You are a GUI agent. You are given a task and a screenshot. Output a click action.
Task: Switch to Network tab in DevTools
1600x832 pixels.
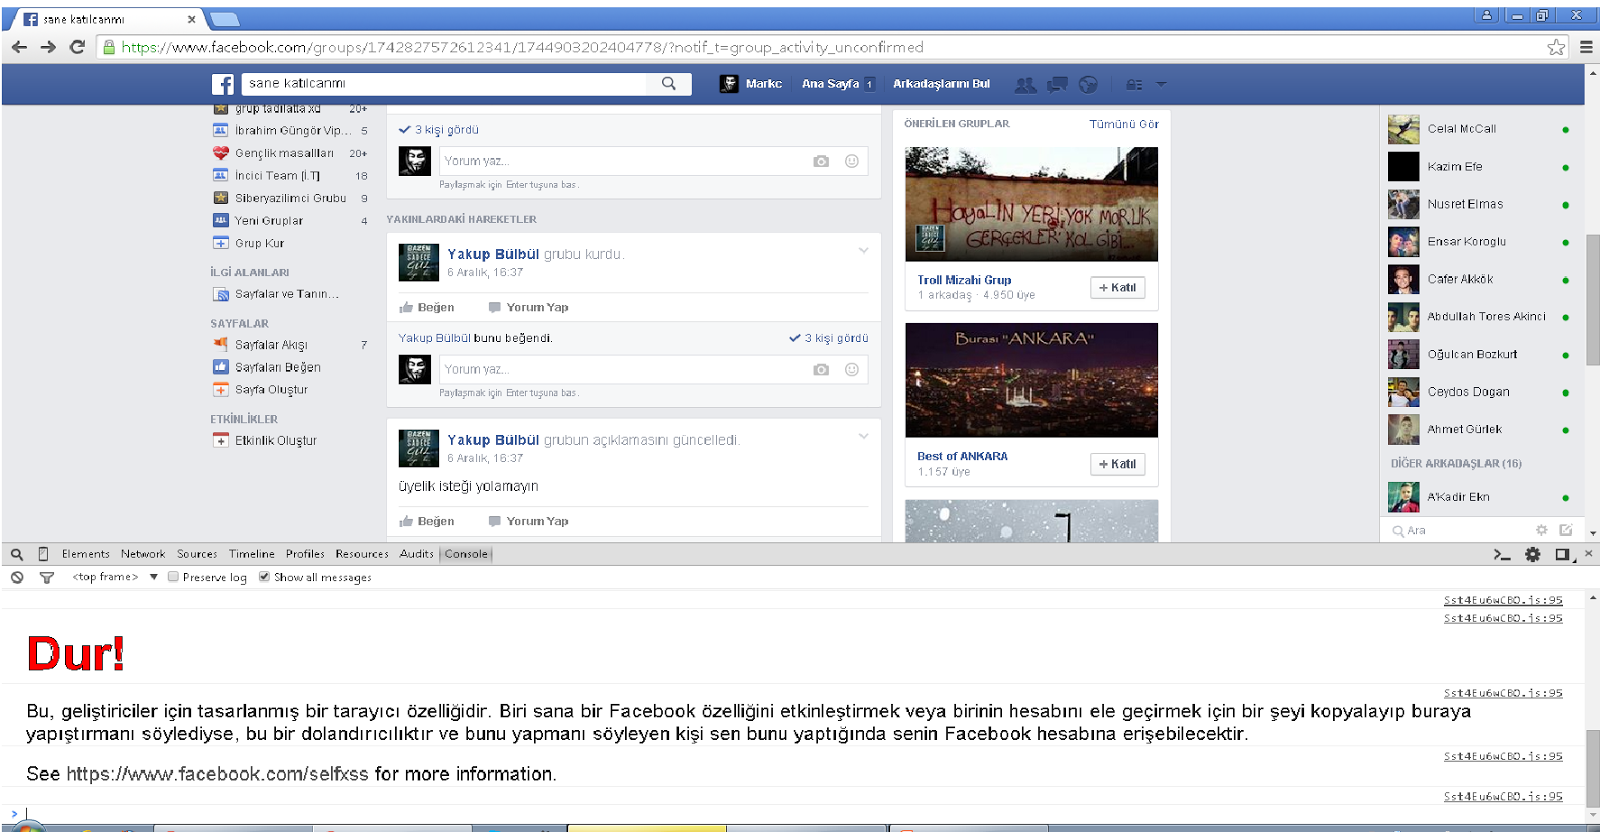pyautogui.click(x=143, y=554)
